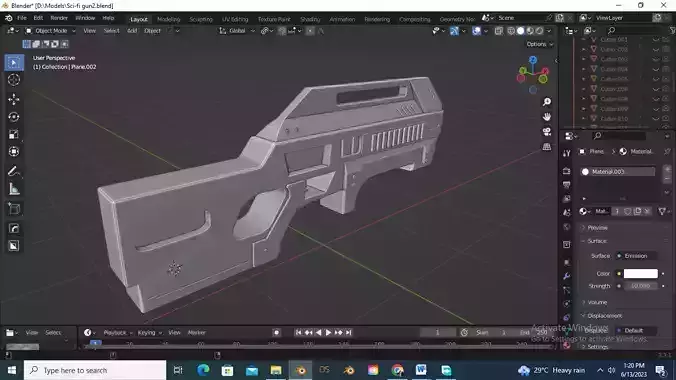The image size is (676, 380).
Task: Click the navigation gizmo Z axis
Action: pyautogui.click(x=533, y=60)
